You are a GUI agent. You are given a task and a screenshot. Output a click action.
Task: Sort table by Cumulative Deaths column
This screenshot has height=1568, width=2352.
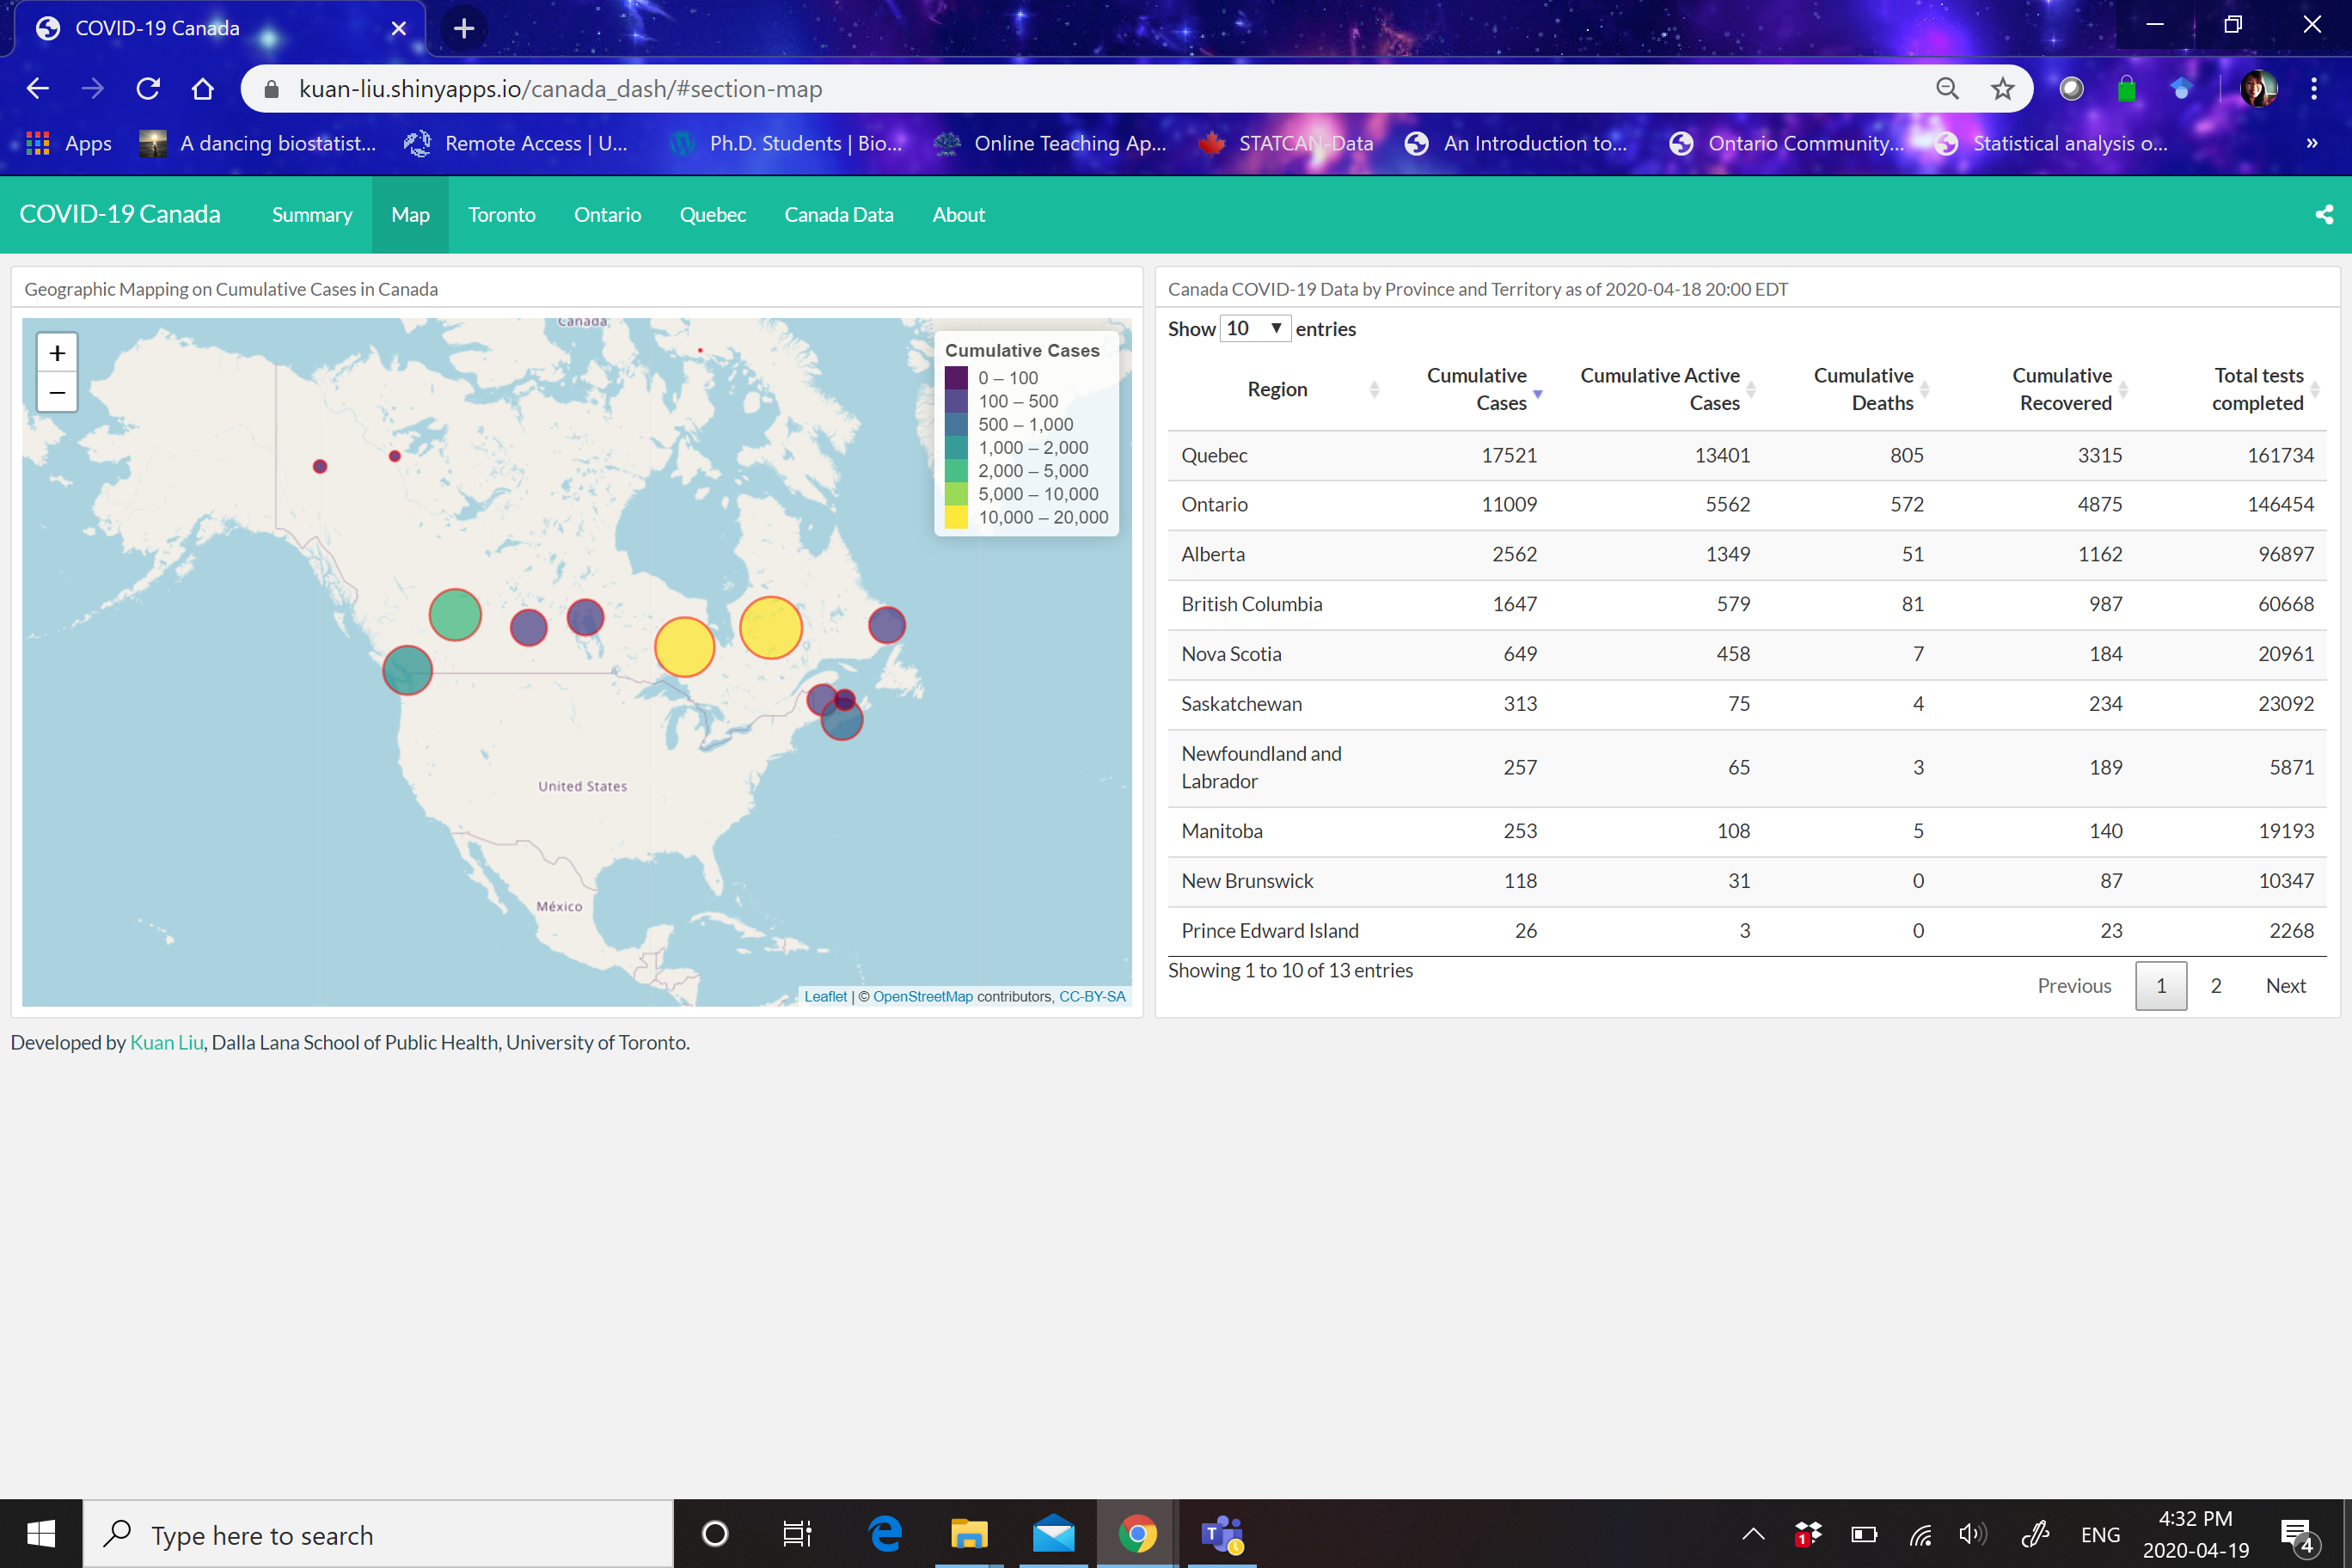1863,389
